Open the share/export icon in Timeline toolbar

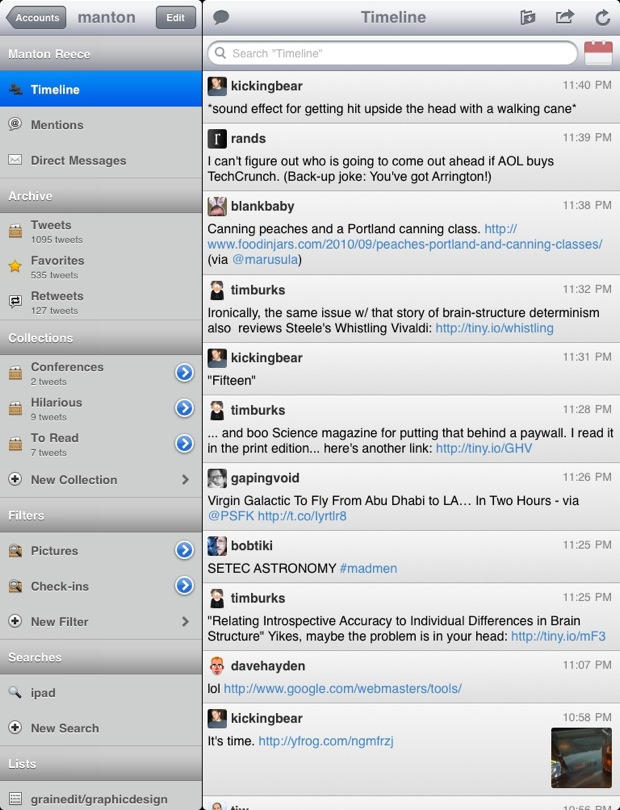pos(564,17)
